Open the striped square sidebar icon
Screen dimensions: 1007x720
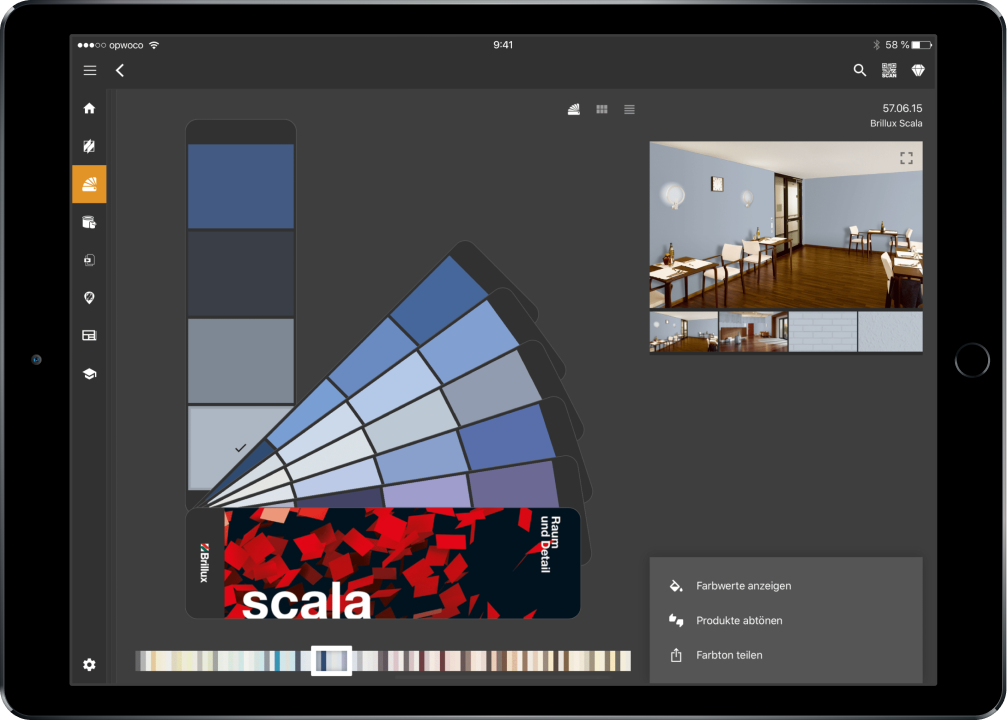[89, 146]
